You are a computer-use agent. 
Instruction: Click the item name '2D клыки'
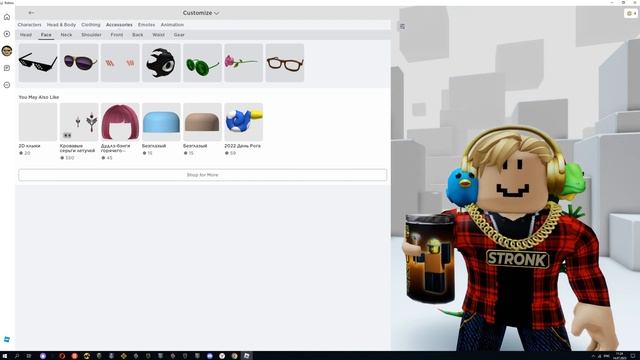29,146
